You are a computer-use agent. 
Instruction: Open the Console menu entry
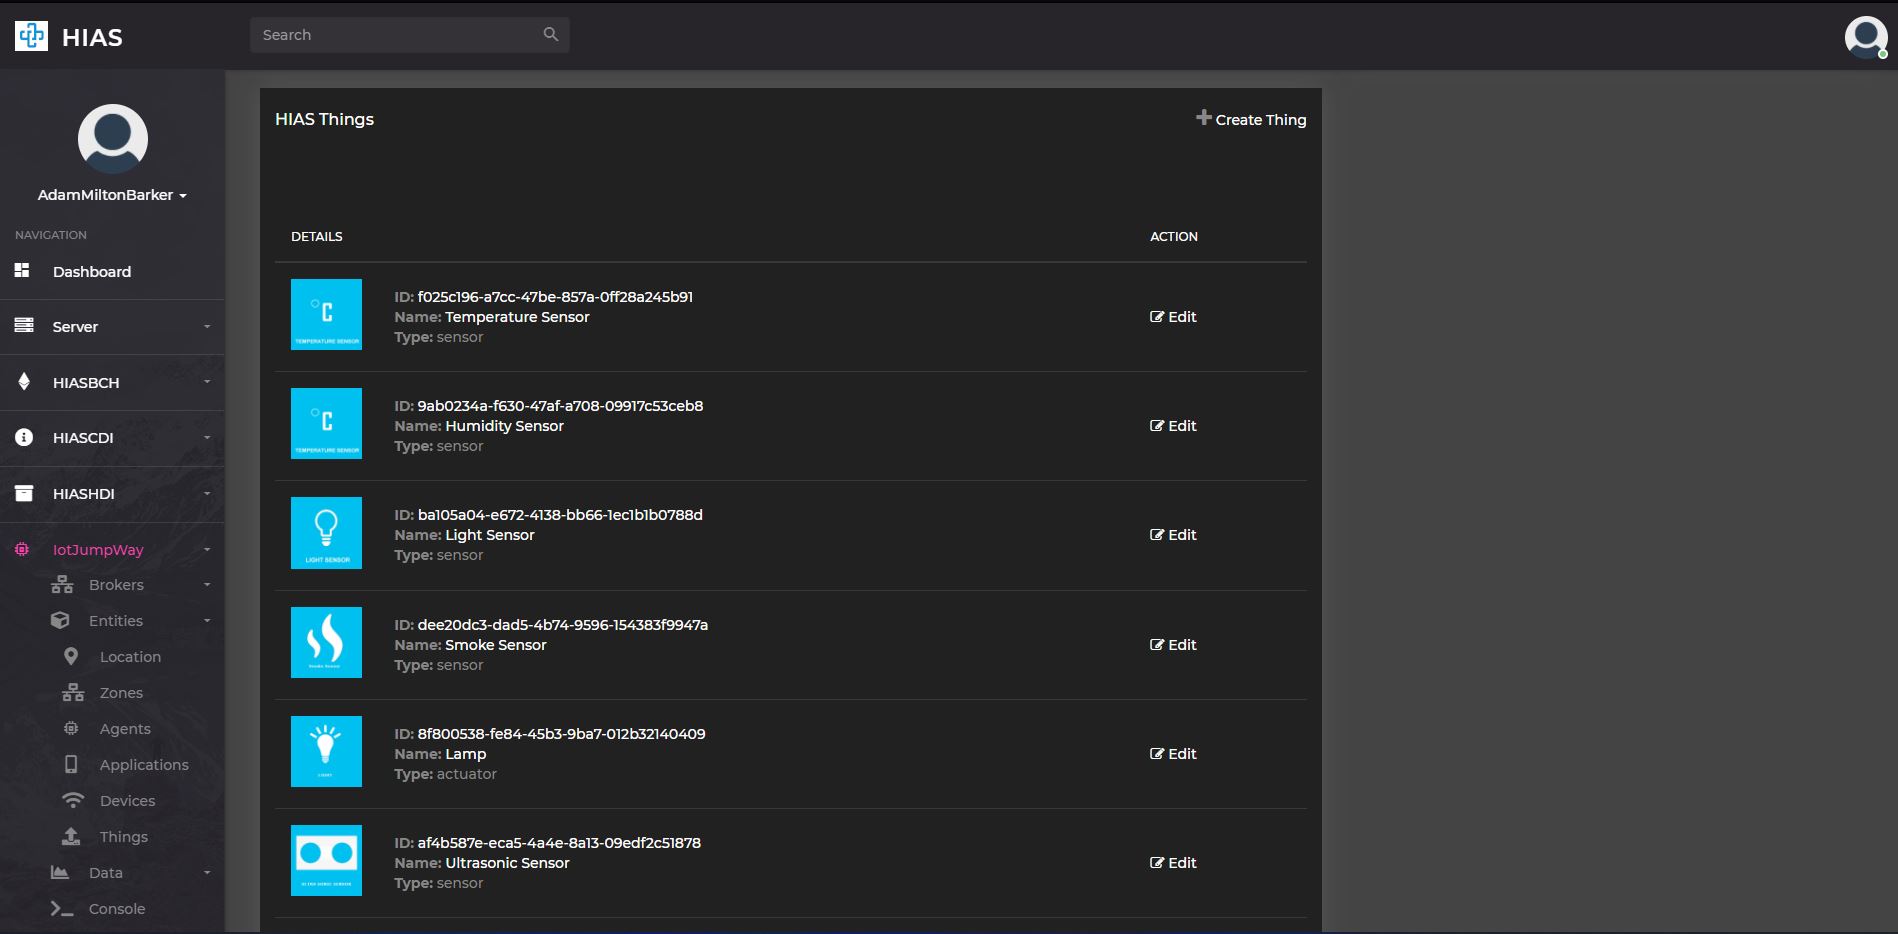point(117,909)
